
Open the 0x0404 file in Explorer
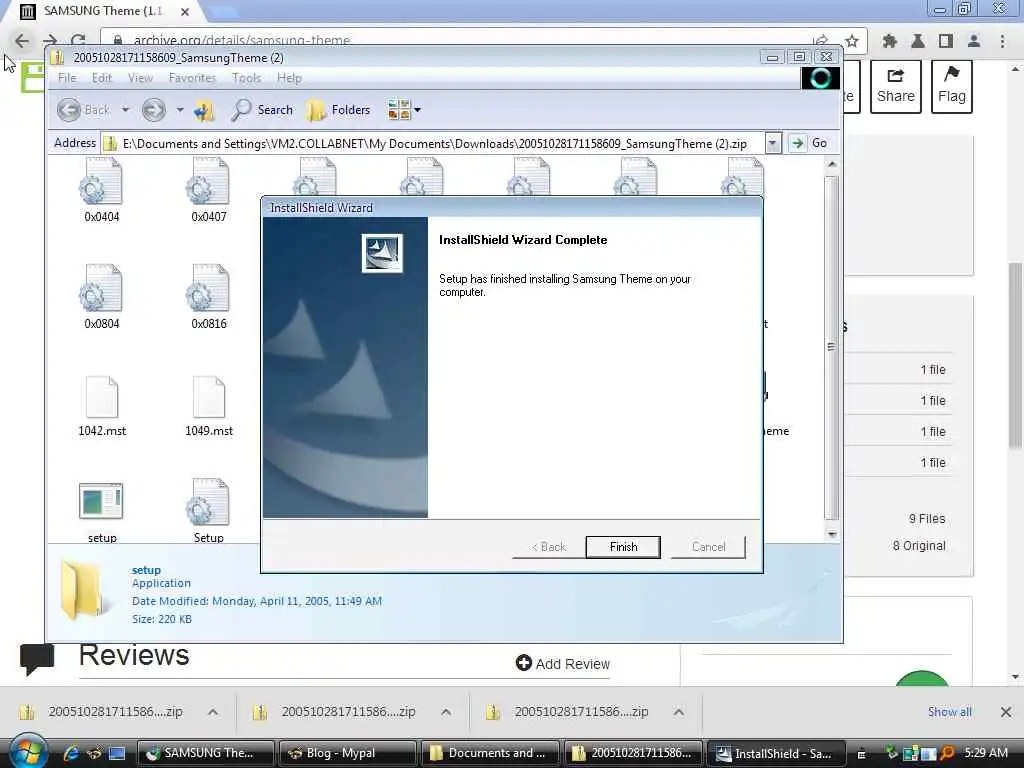pos(101,189)
